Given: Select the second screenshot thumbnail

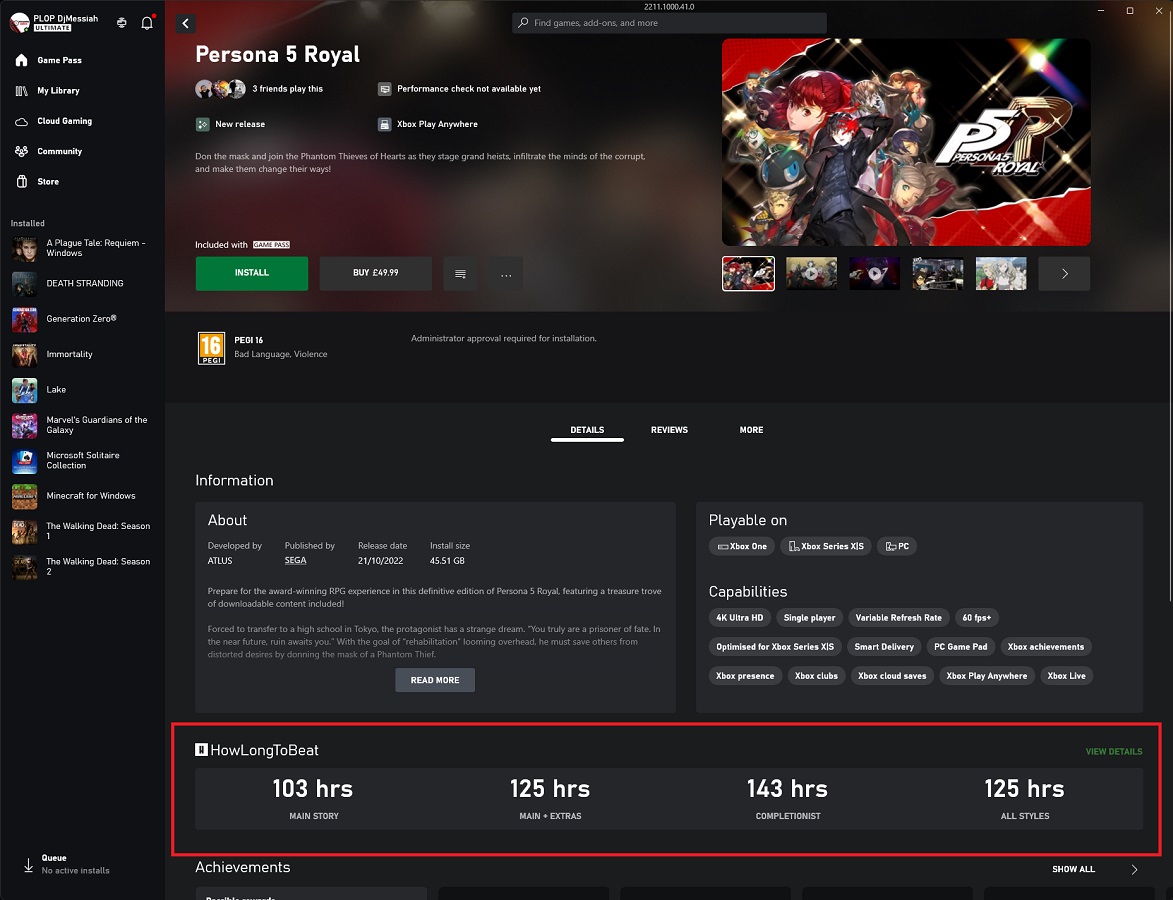Looking at the screenshot, I should coord(811,272).
